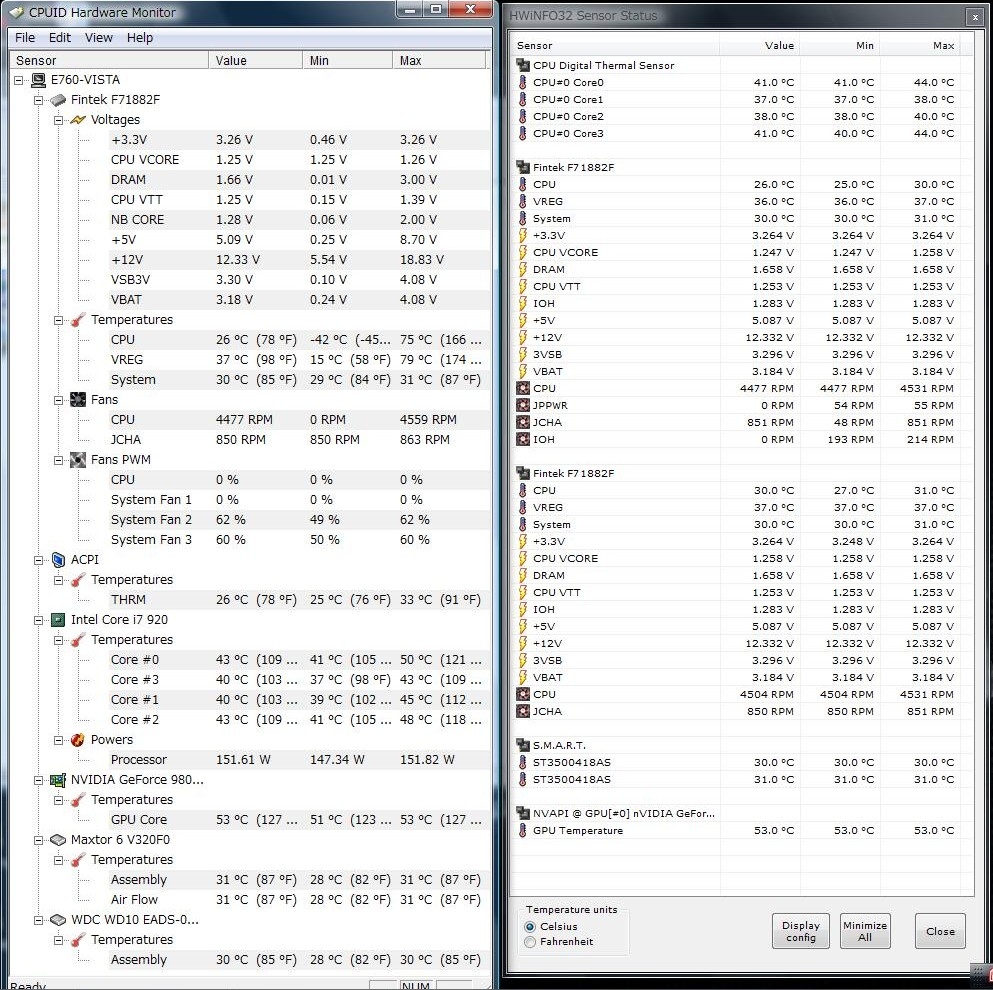Image resolution: width=993 pixels, height=990 pixels.
Task: Click the ACPI shield icon
Action: point(58,560)
